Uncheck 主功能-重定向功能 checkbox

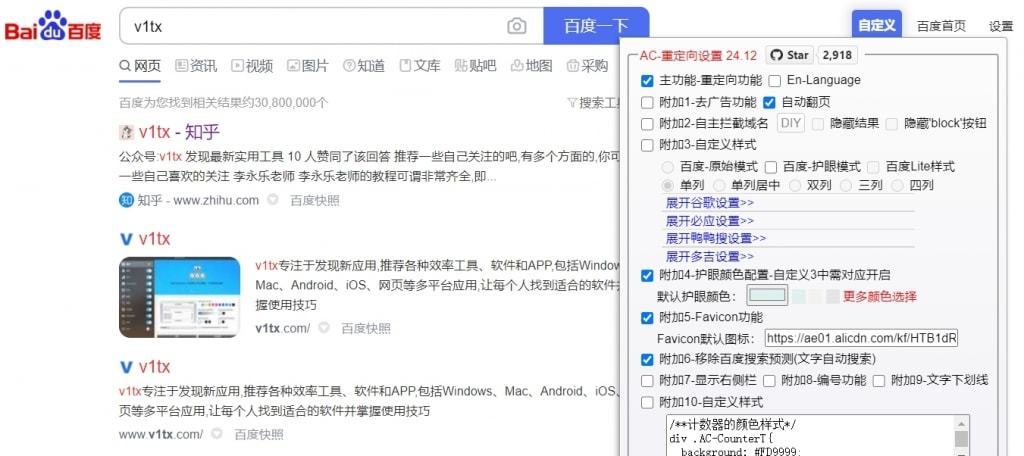point(647,81)
